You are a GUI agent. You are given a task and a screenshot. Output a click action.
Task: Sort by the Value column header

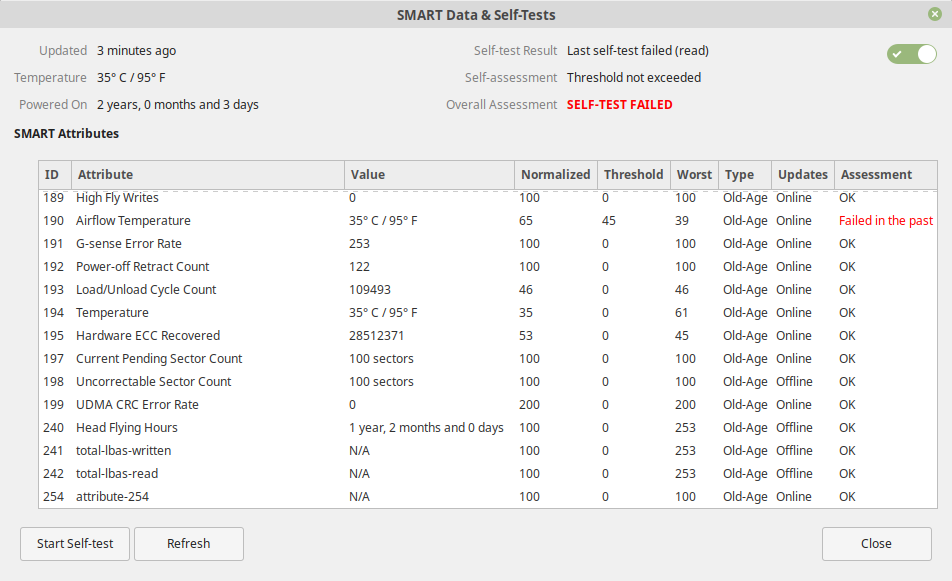pos(429,175)
